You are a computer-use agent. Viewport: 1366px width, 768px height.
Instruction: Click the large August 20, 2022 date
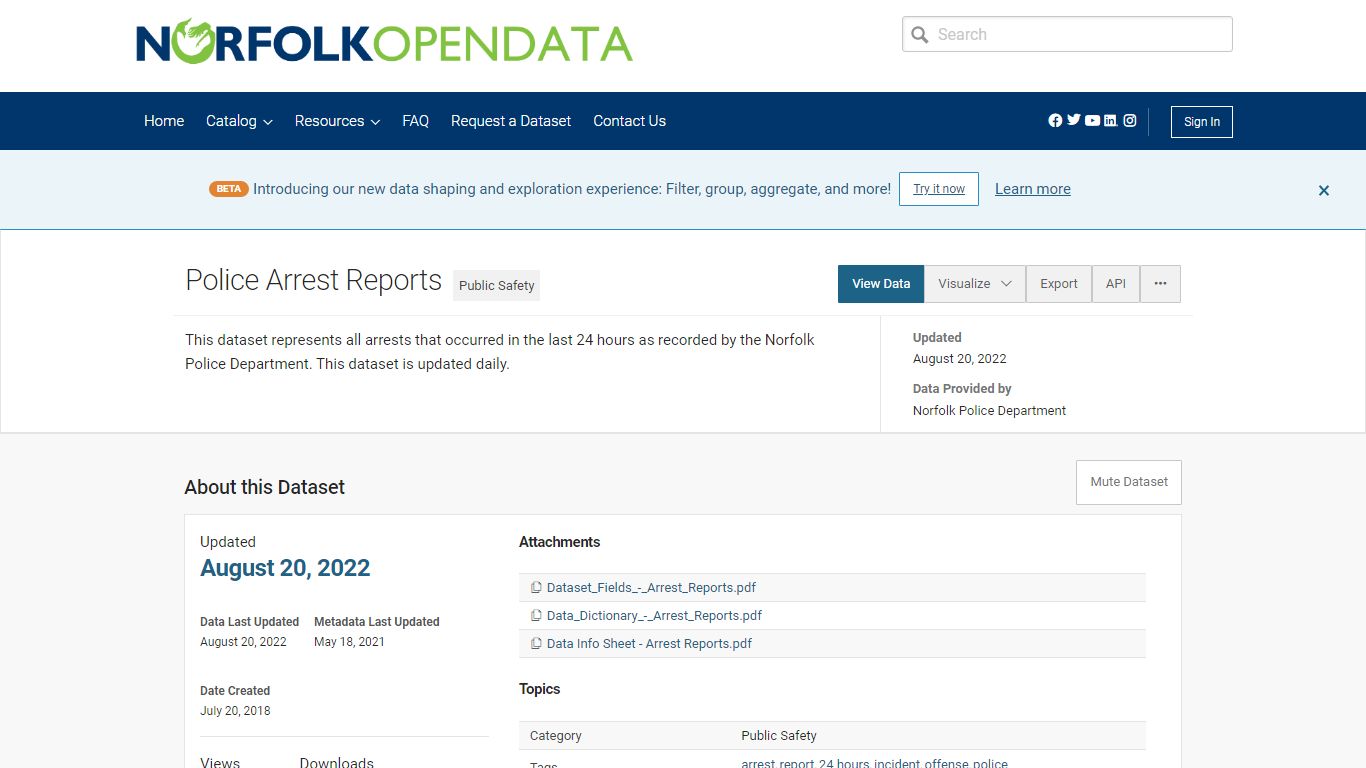[285, 568]
